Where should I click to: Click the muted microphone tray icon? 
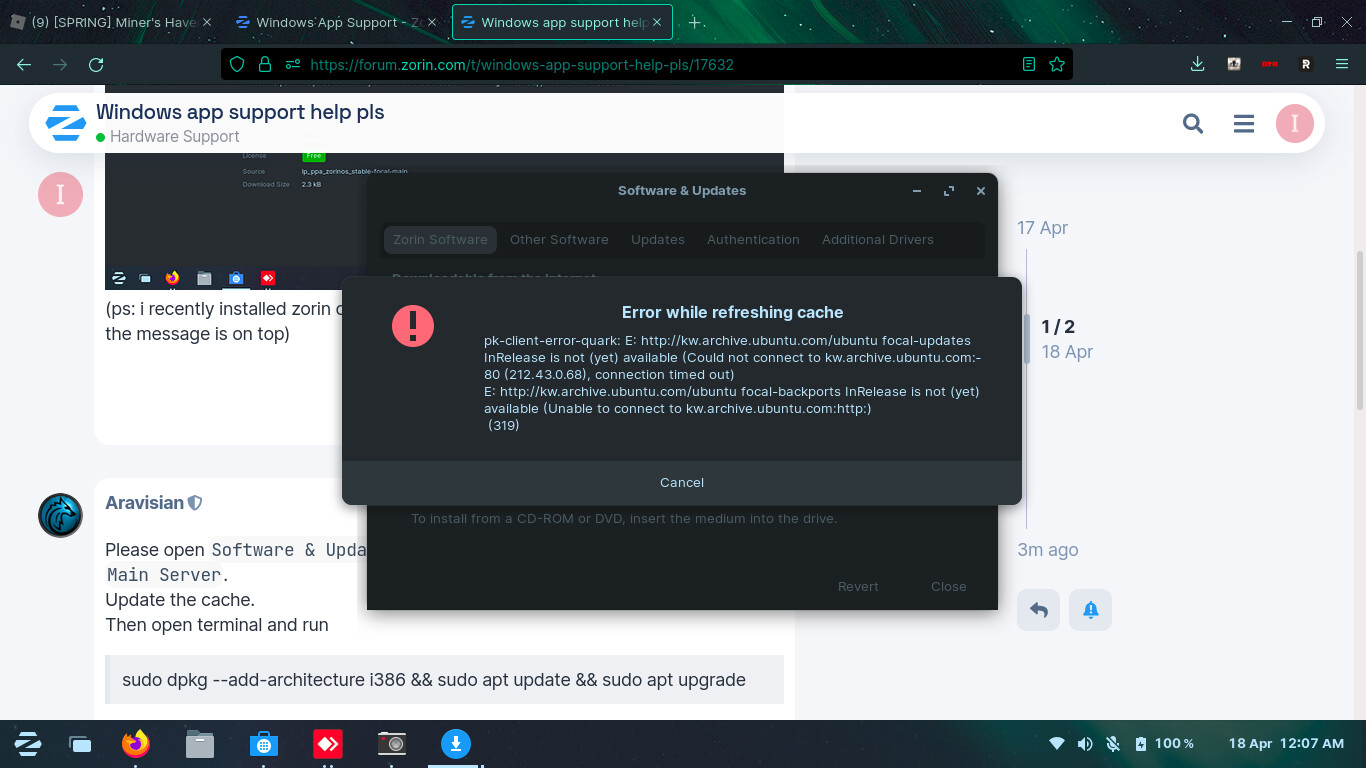1113,744
